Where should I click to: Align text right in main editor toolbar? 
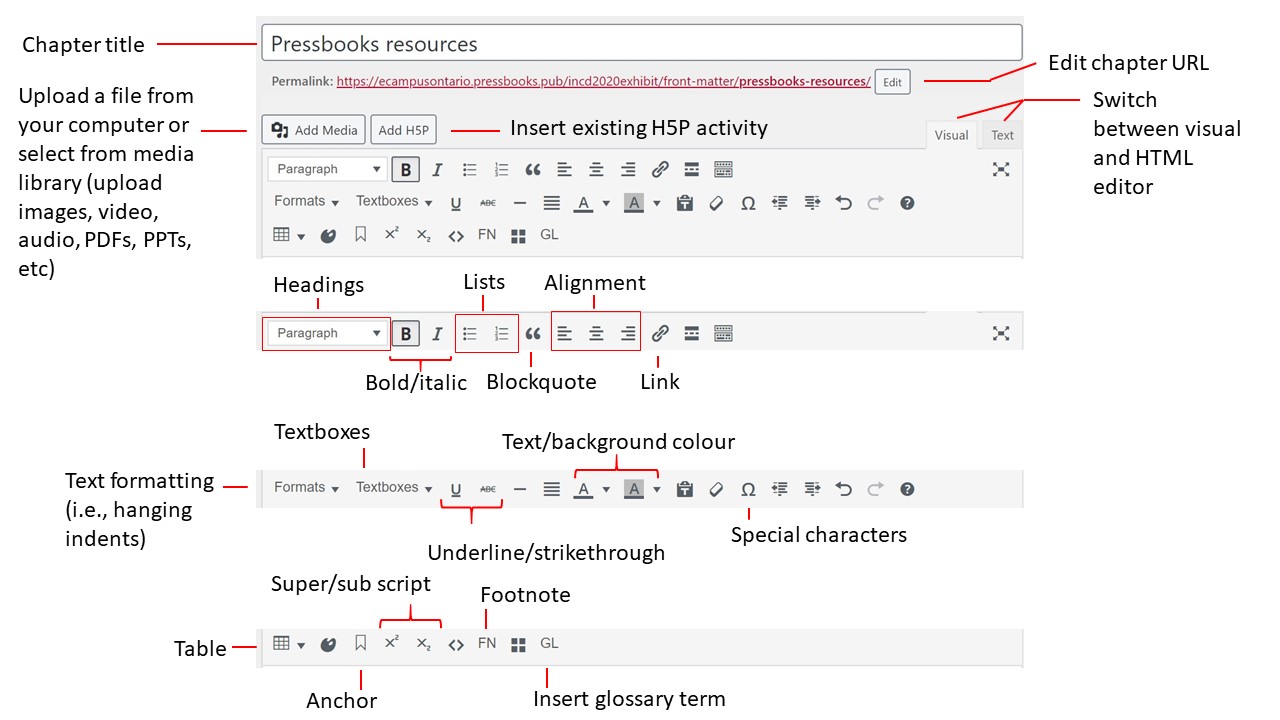click(628, 169)
